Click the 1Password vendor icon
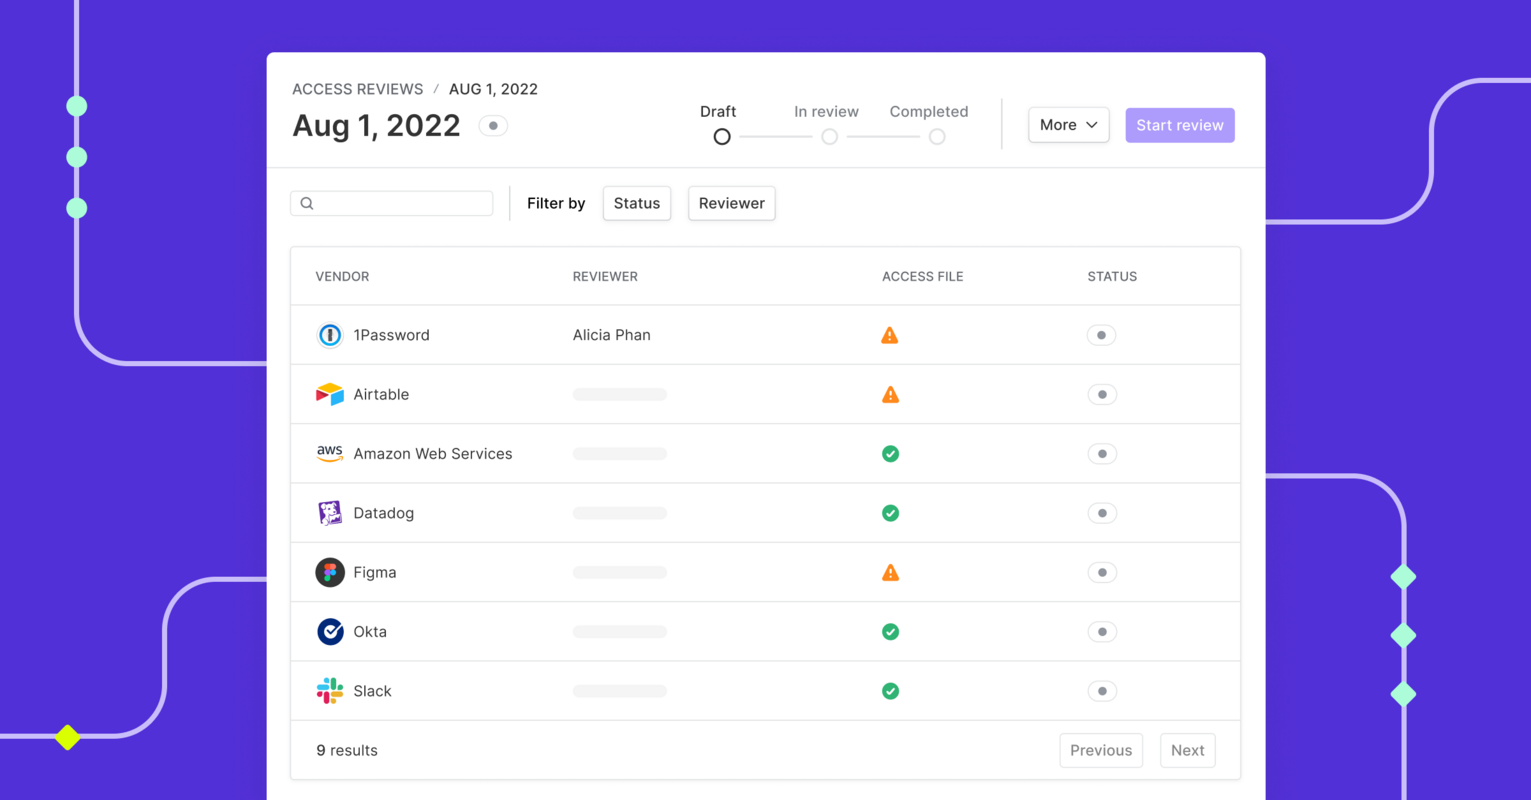The height and width of the screenshot is (800, 1531). click(330, 335)
